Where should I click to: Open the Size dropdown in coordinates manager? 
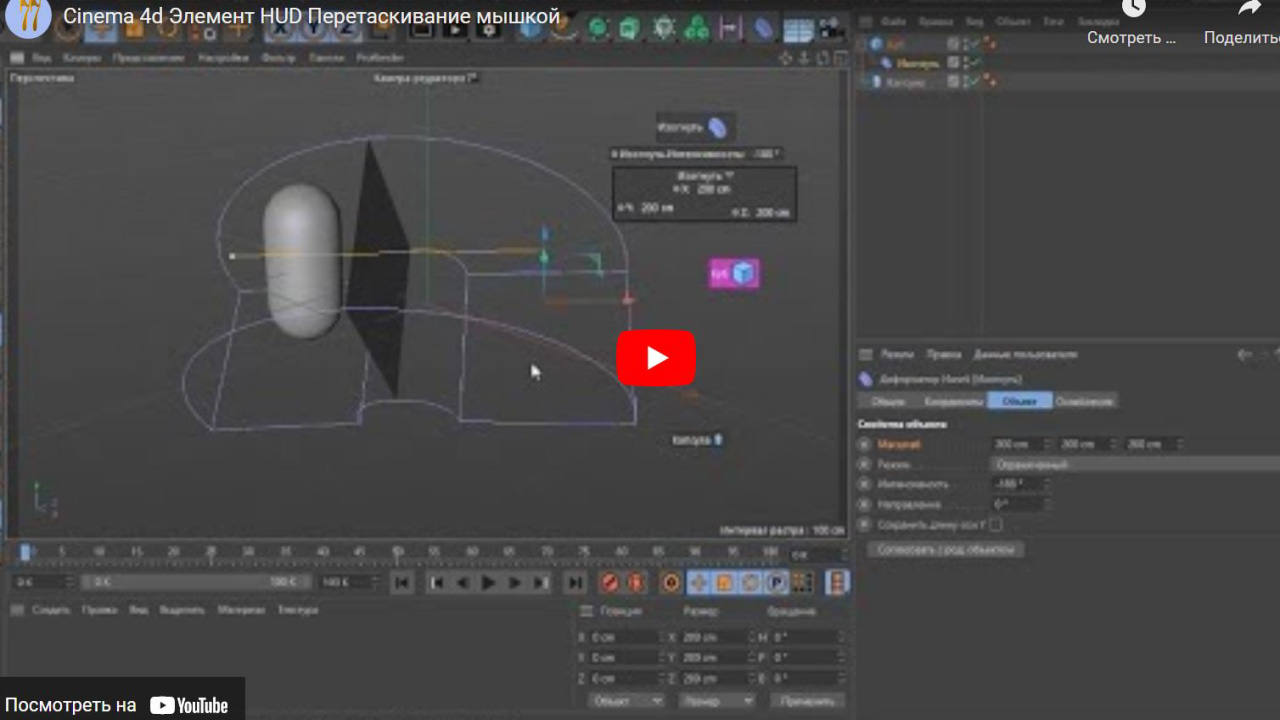pos(716,700)
